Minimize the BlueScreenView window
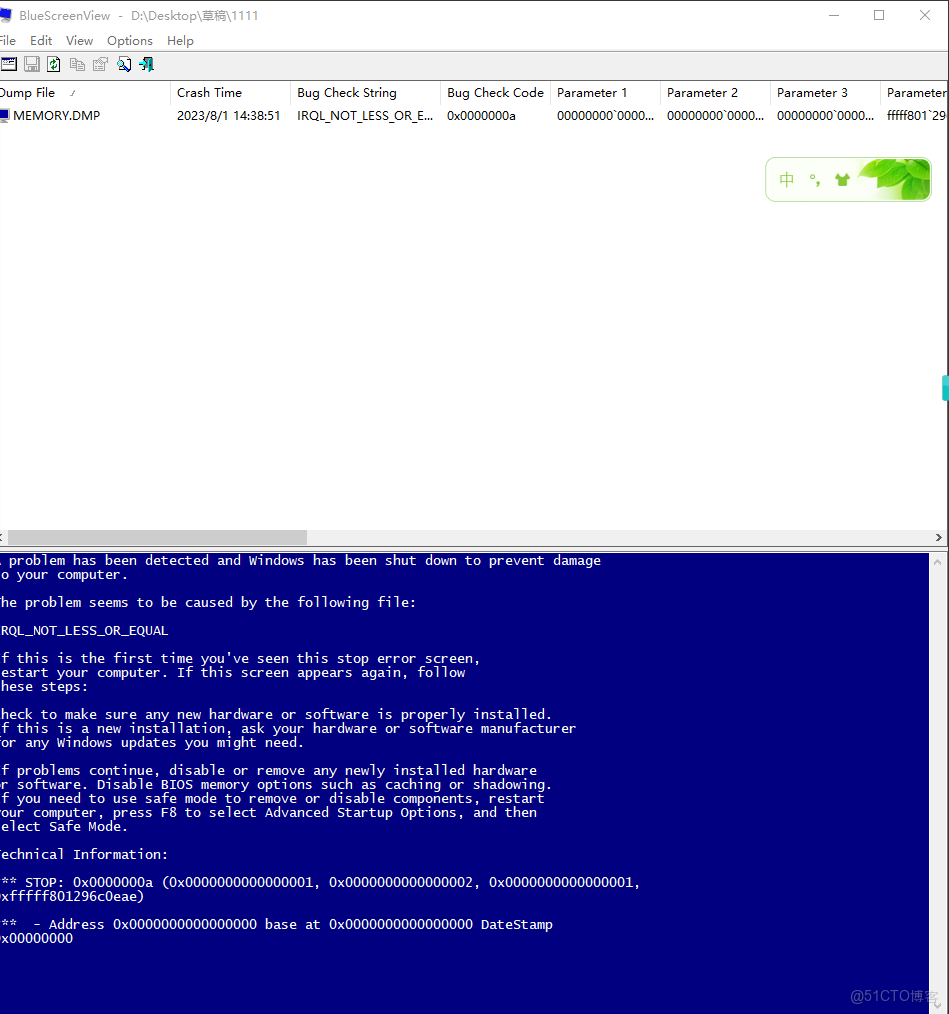The width and height of the screenshot is (949, 1014). tap(834, 16)
